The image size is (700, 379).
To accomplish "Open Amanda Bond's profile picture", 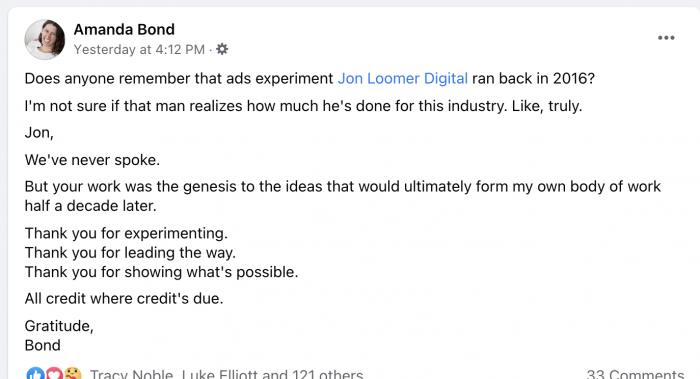I will [x=45, y=39].
